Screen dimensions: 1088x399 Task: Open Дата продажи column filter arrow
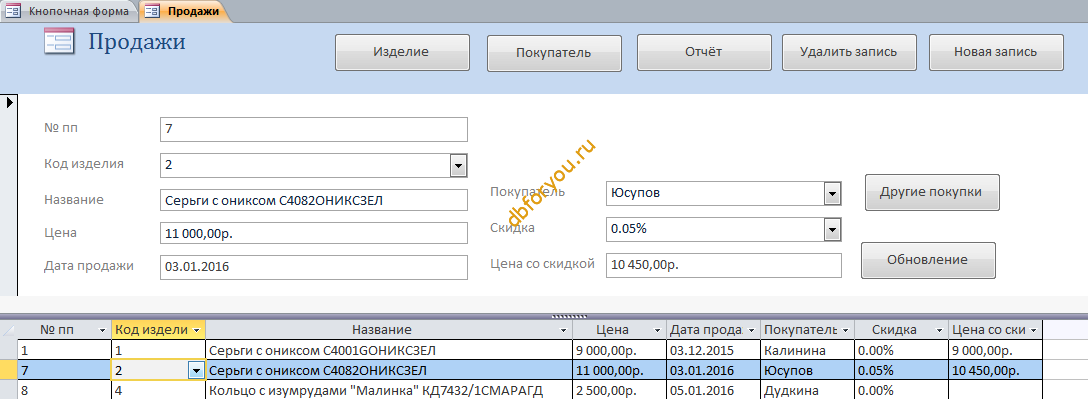751,330
